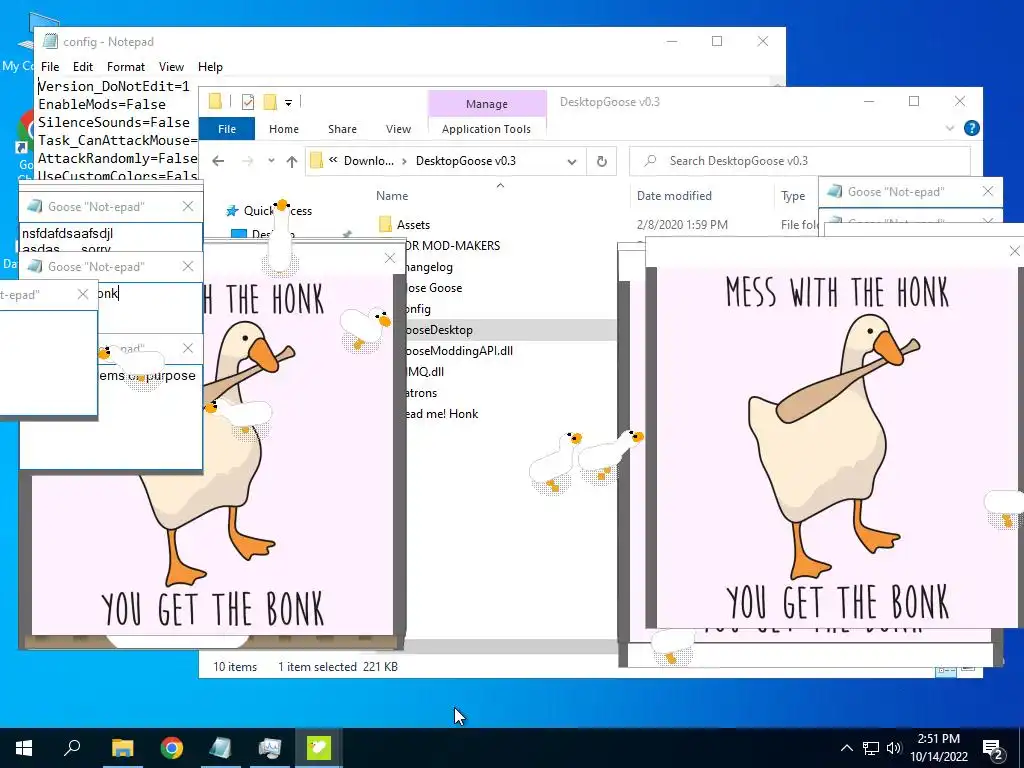Open the Windows Start menu
Image resolution: width=1024 pixels, height=768 pixels.
coord(24,748)
